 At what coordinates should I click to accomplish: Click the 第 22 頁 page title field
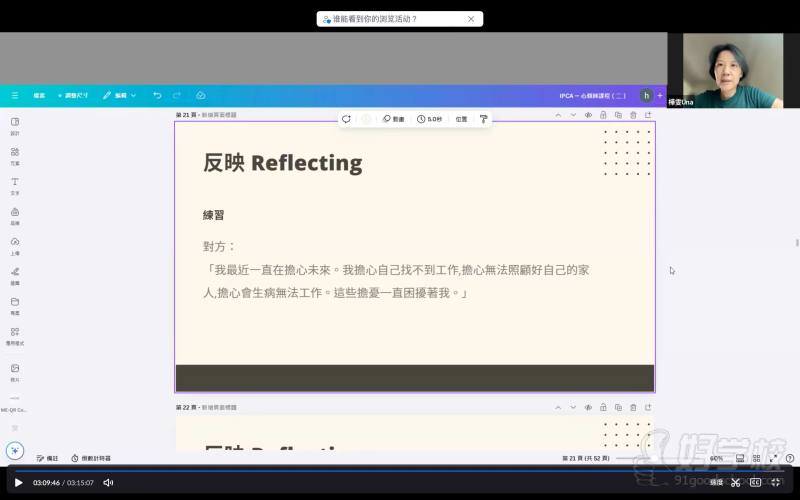[x=206, y=408]
